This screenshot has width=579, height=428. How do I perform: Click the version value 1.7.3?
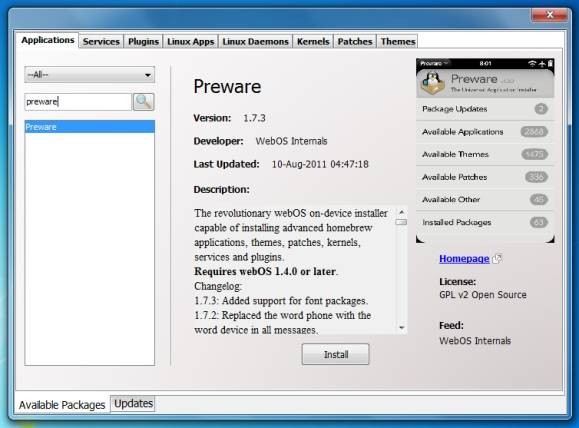point(254,118)
